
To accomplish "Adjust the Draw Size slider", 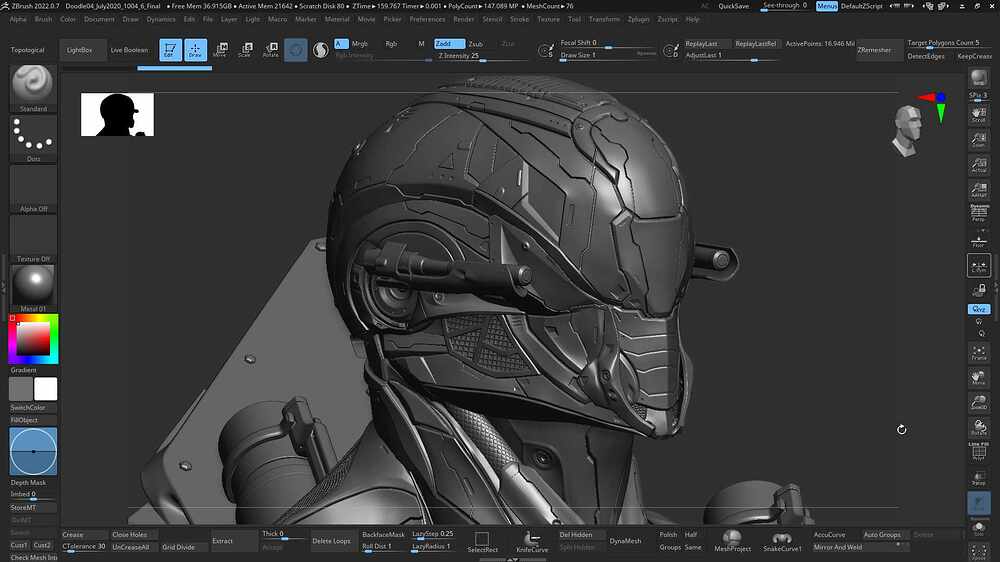I will point(608,56).
